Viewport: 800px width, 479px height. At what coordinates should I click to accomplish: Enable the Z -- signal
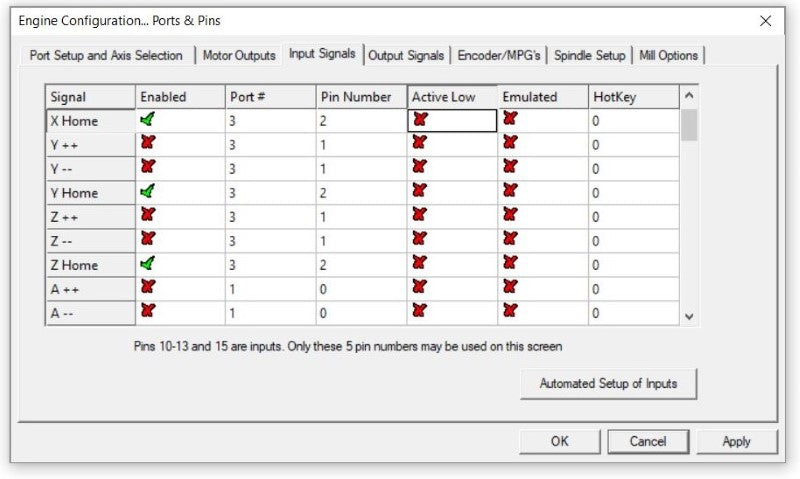pyautogui.click(x=148, y=240)
